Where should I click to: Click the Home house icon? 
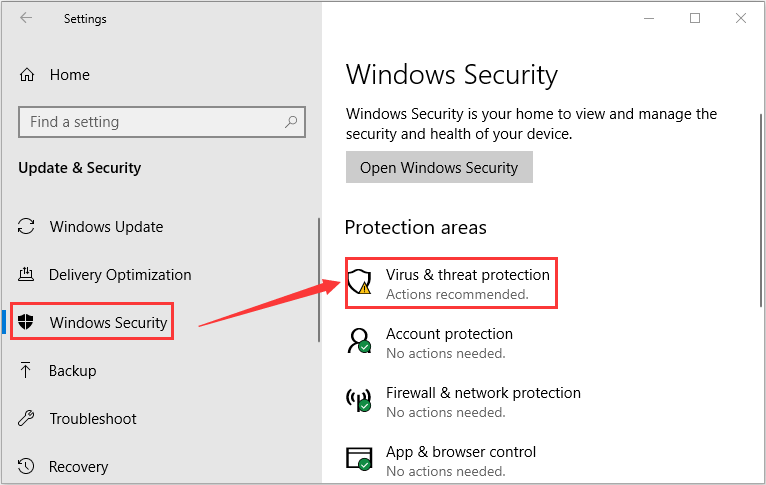(x=27, y=75)
